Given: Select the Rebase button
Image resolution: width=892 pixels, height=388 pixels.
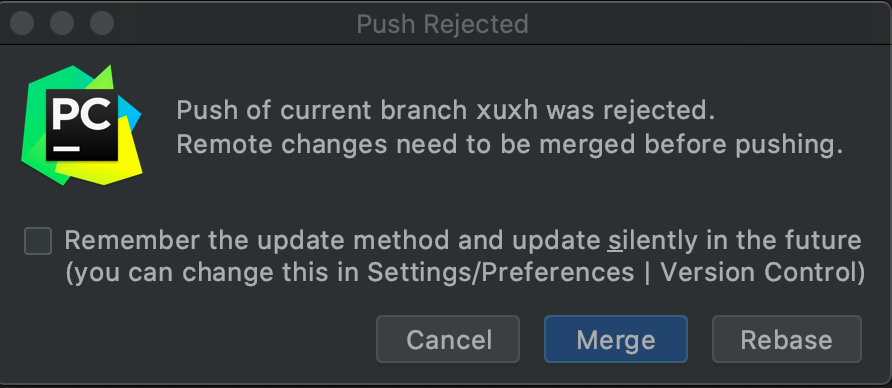Looking at the screenshot, I should 787,339.
